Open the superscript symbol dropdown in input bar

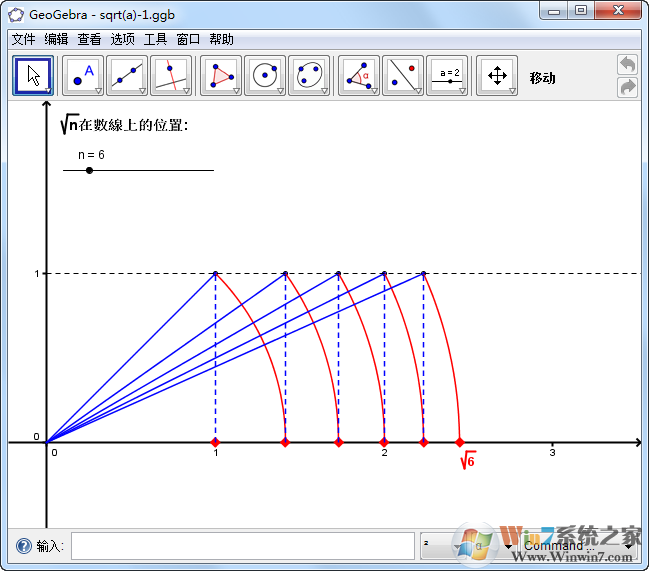441,546
